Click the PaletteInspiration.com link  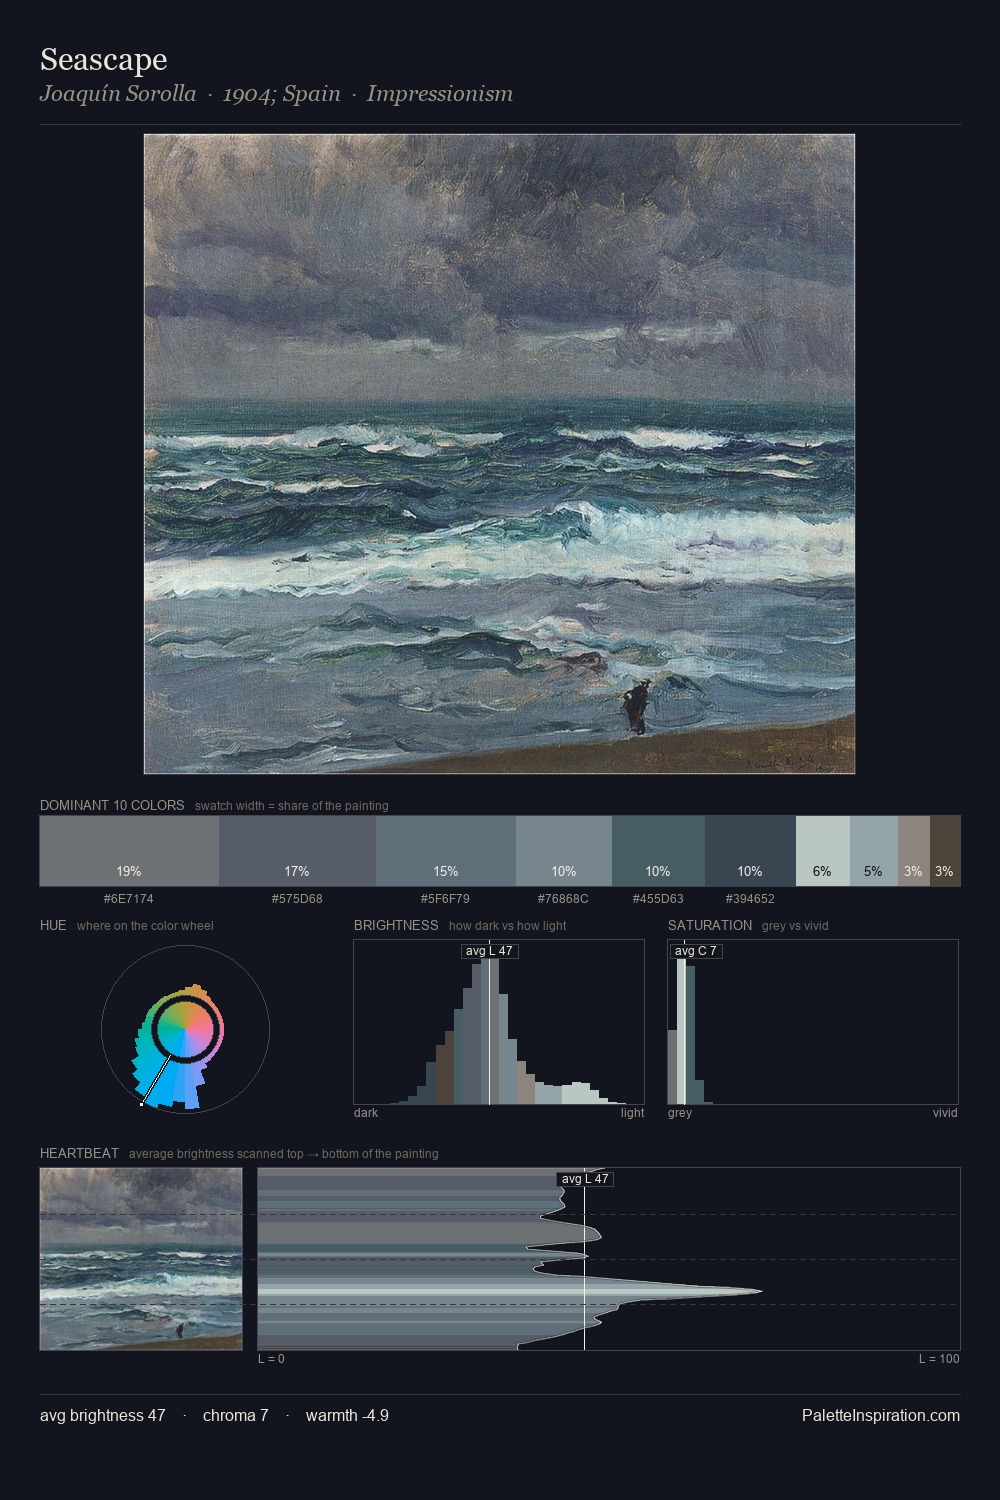point(881,1415)
